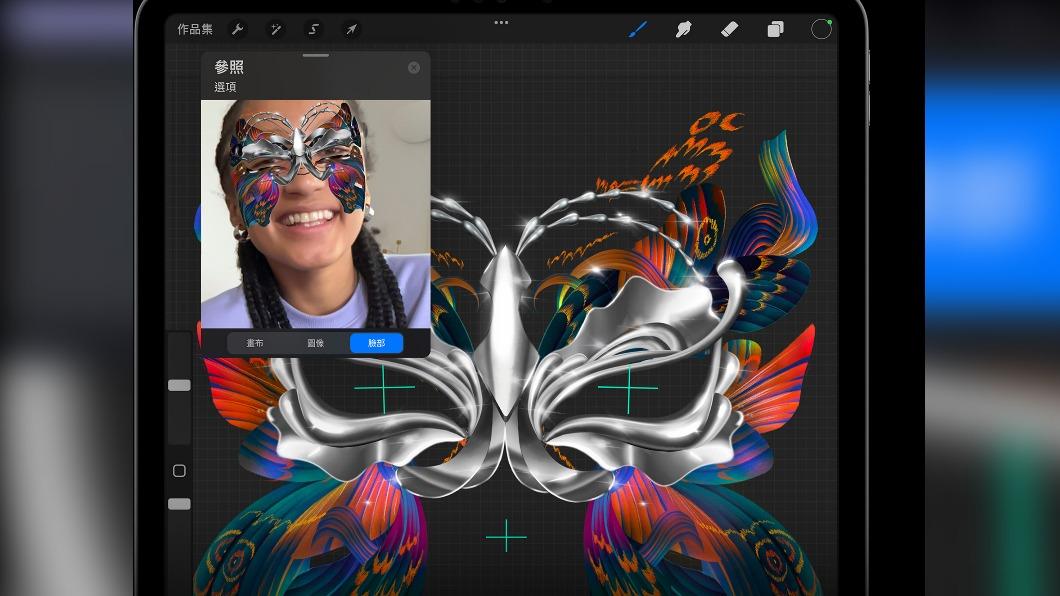1060x596 pixels.
Task: Select the Eraser tool
Action: pyautogui.click(x=729, y=29)
